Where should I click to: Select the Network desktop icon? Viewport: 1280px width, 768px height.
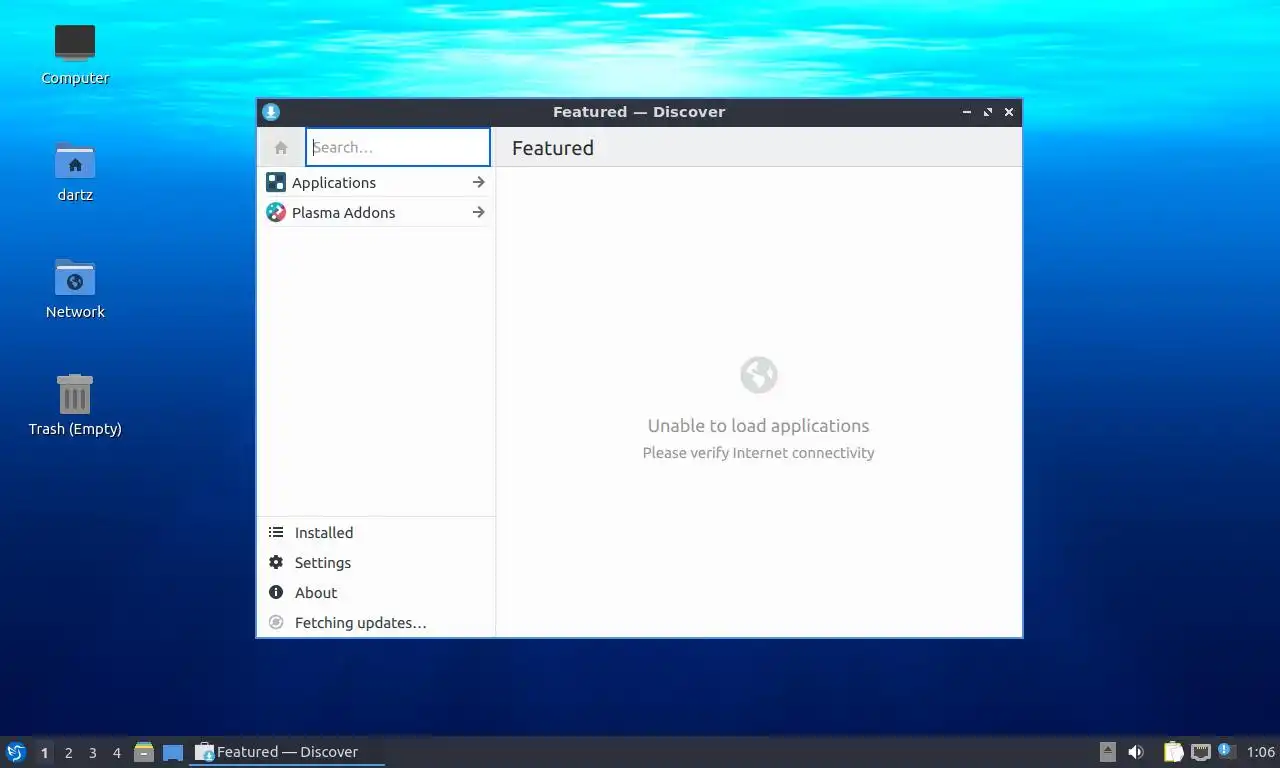[75, 289]
